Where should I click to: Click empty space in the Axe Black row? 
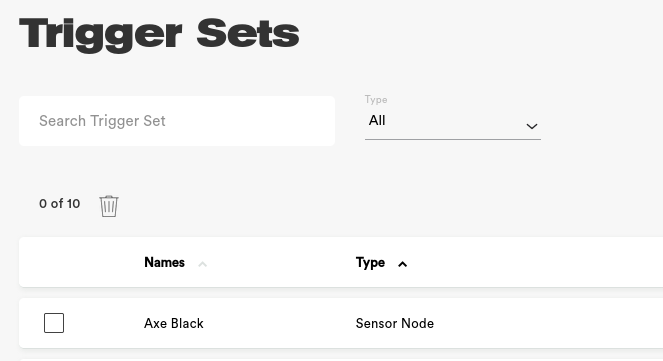point(550,323)
